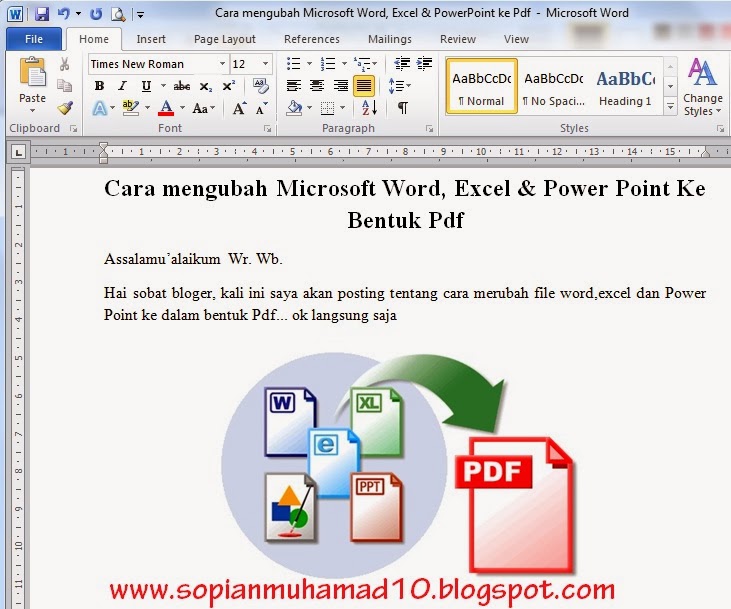
Task: Click the Shrink Font icon
Action: (262, 108)
